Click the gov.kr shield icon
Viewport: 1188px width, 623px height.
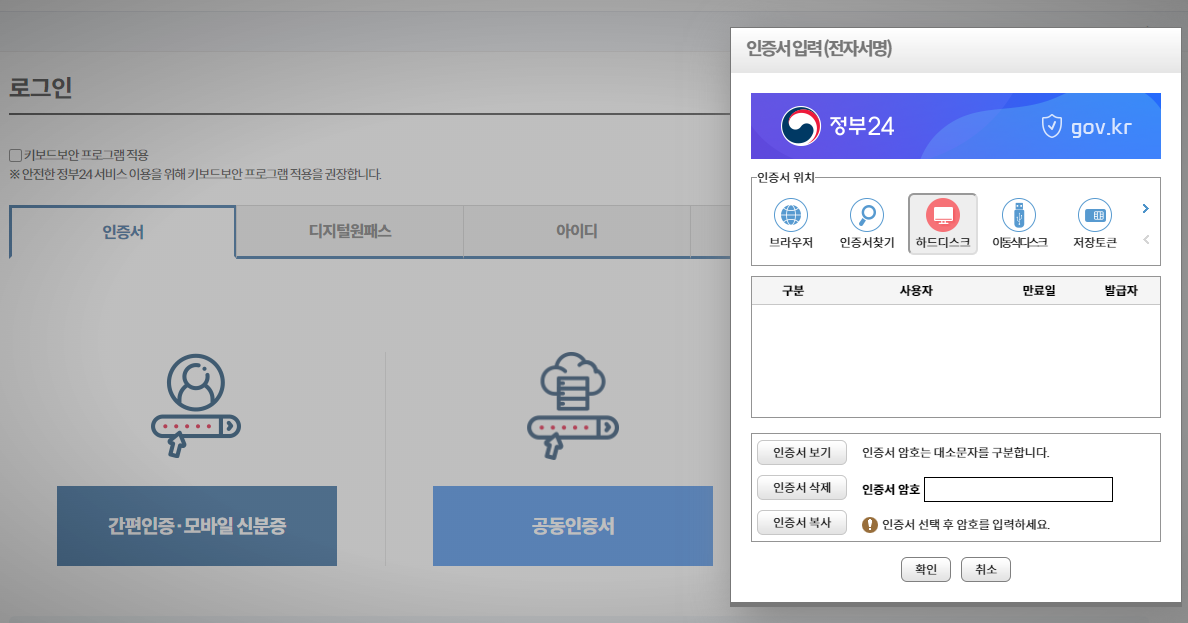pyautogui.click(x=1051, y=127)
